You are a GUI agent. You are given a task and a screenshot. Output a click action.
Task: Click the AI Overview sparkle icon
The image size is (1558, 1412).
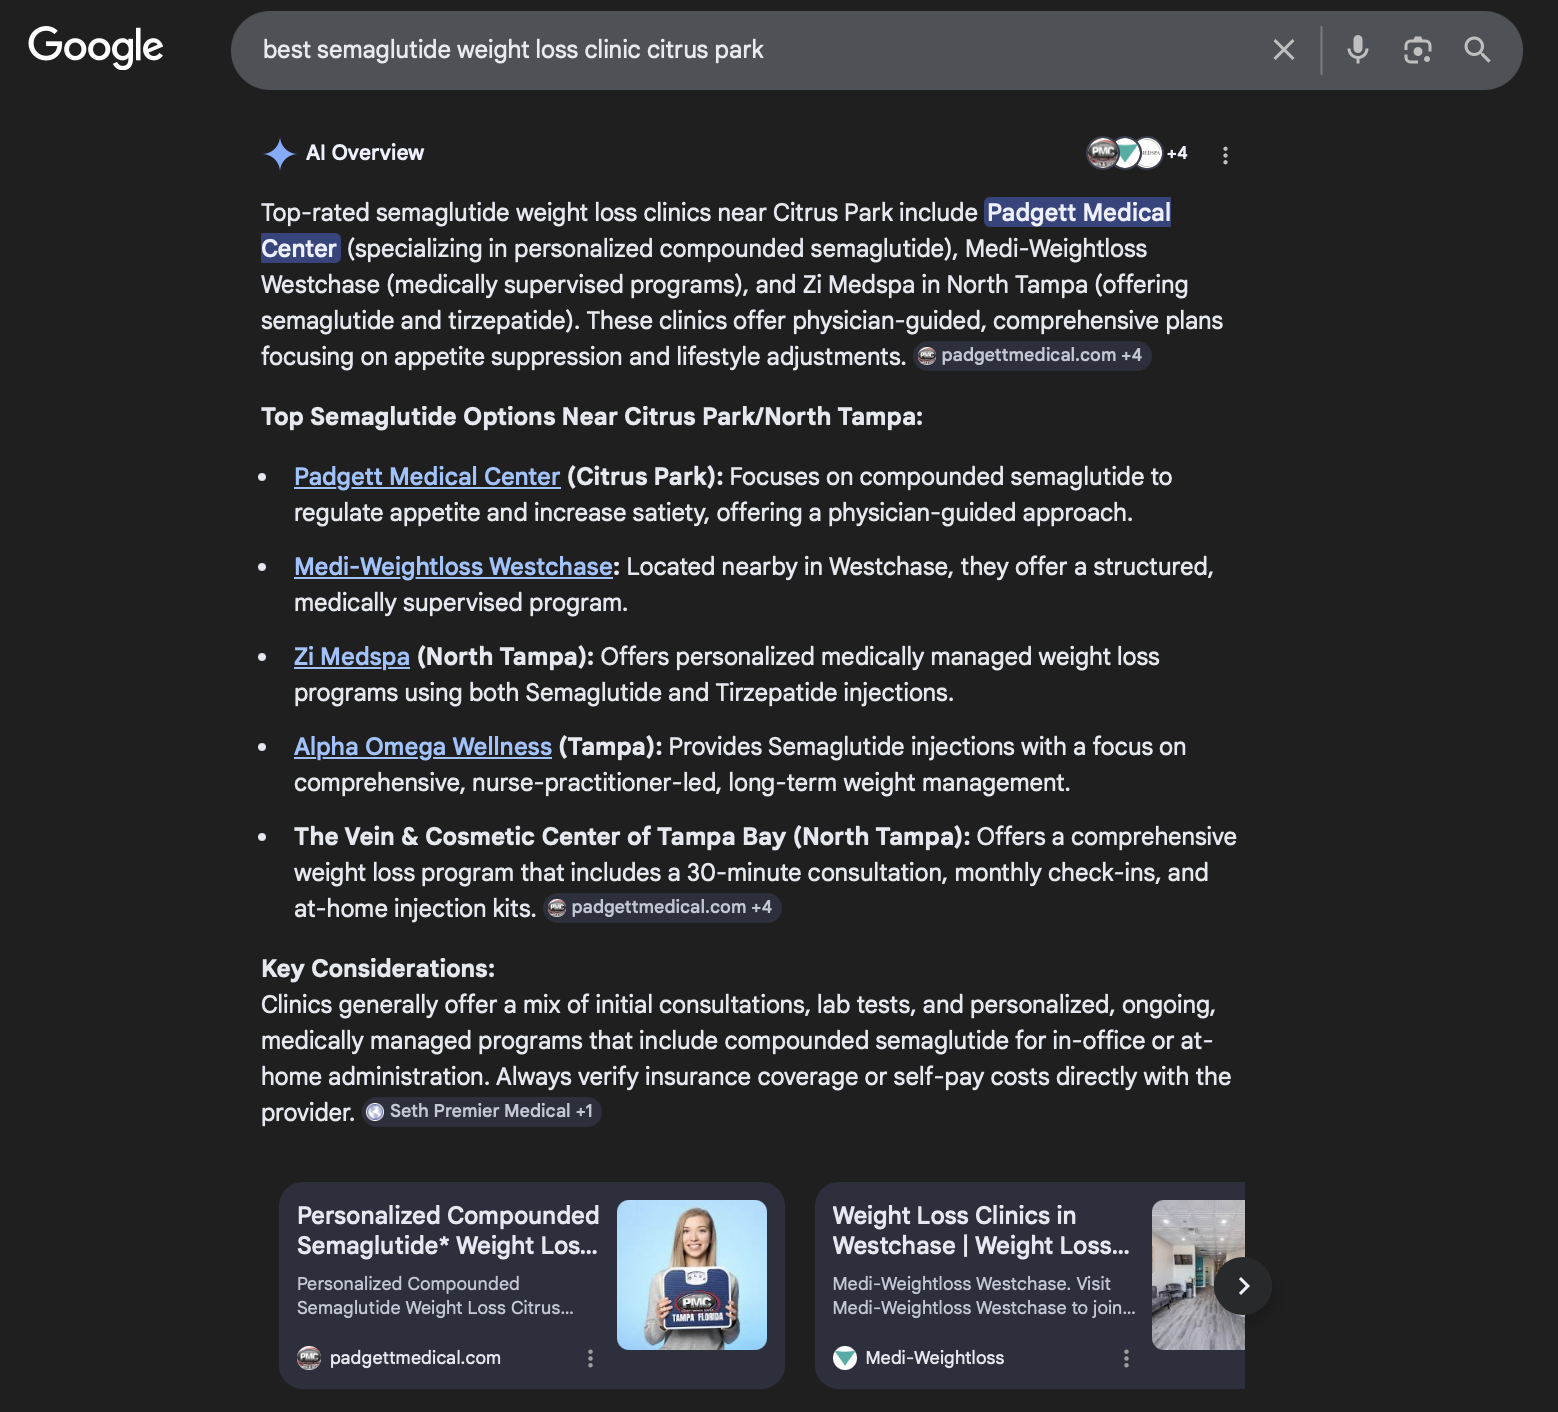tap(279, 154)
